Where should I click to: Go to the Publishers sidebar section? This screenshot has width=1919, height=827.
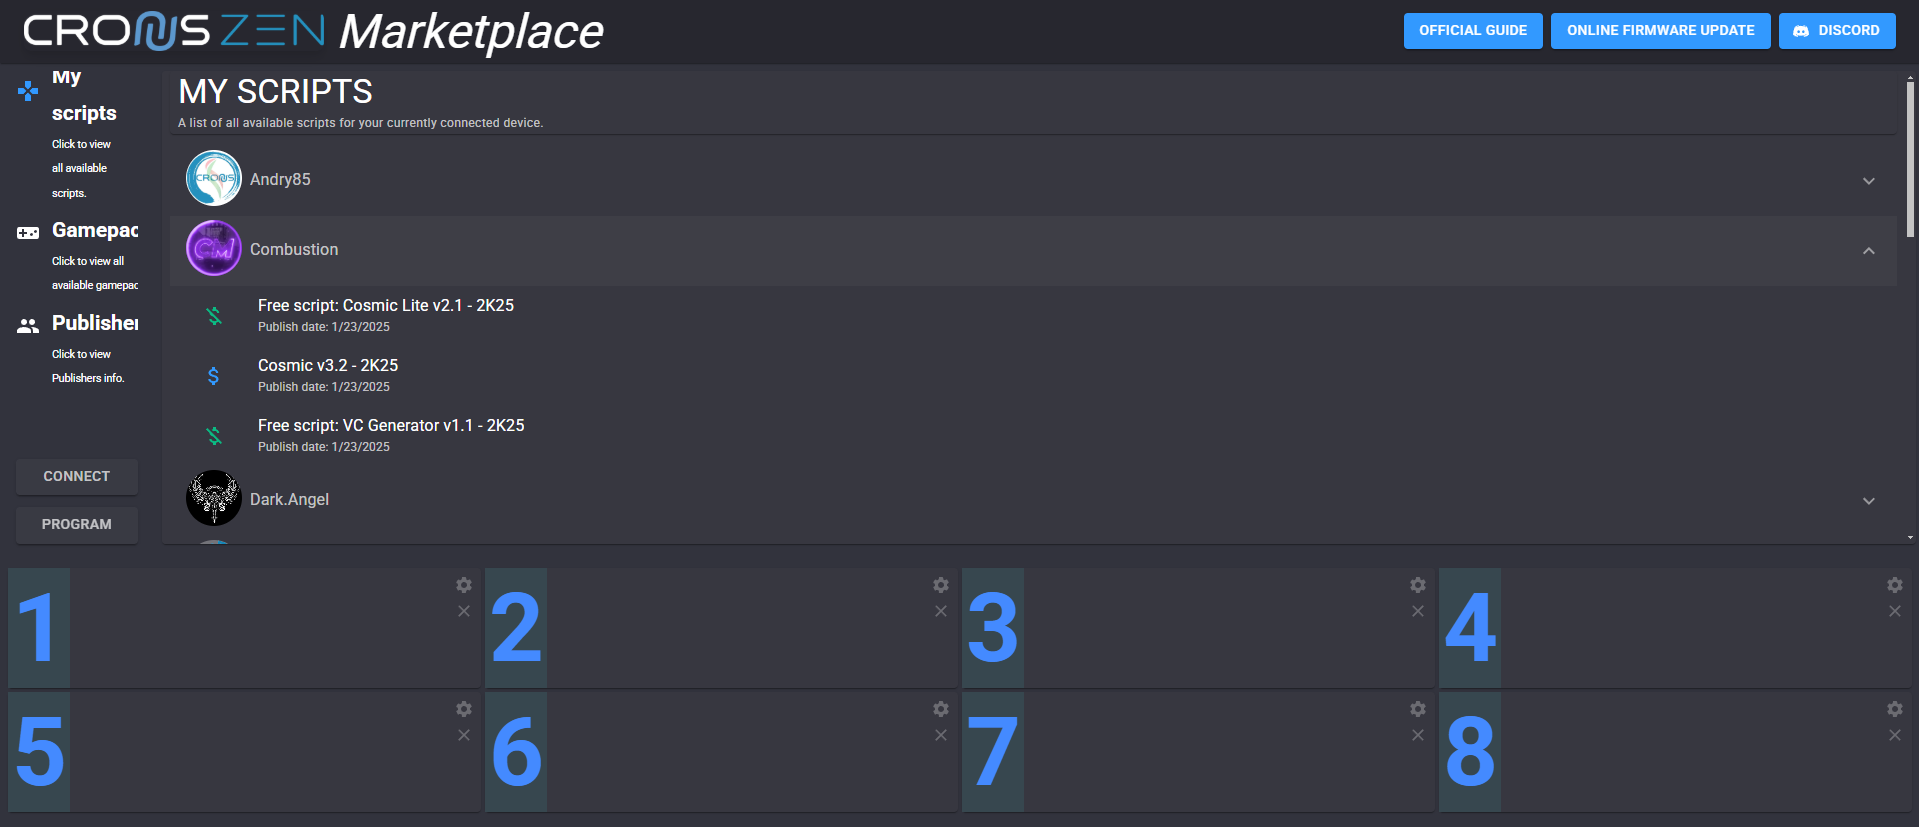pyautogui.click(x=94, y=323)
